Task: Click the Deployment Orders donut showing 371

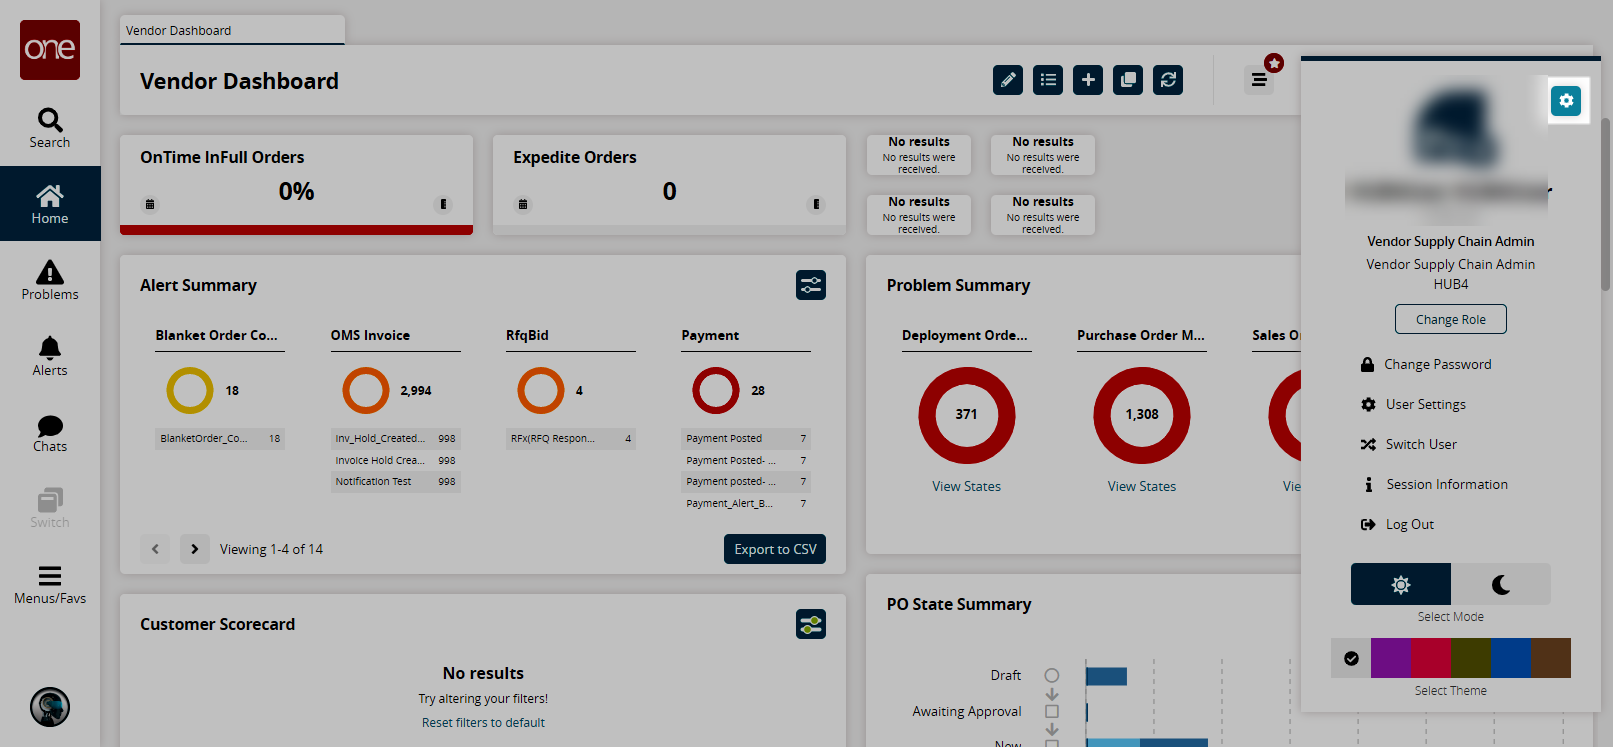Action: pos(967,415)
